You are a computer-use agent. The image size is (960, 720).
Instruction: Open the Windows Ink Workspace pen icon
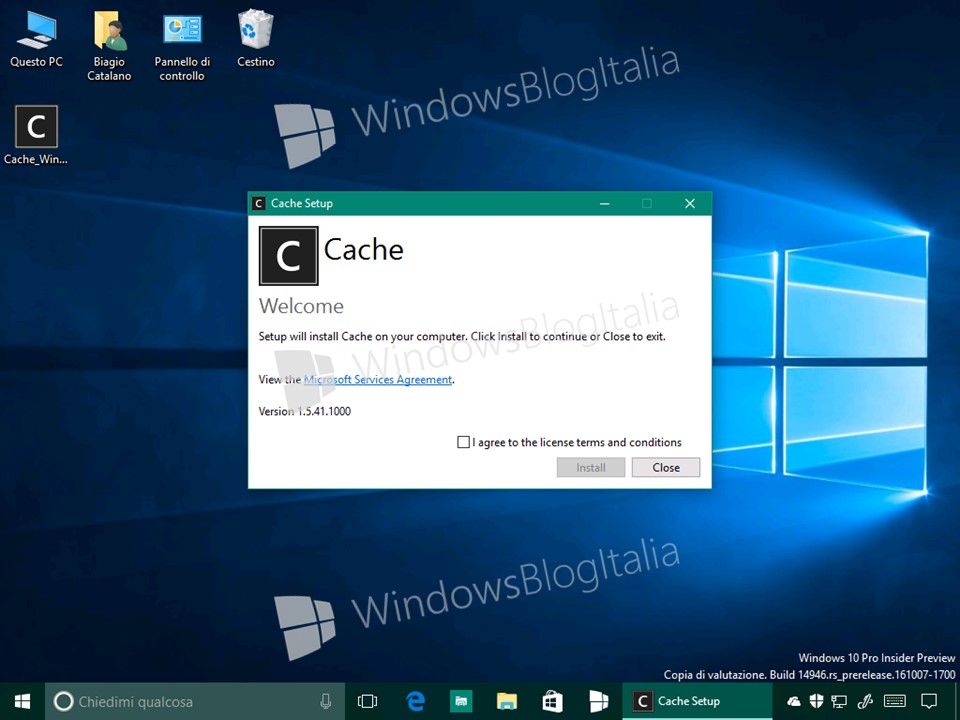click(x=864, y=702)
